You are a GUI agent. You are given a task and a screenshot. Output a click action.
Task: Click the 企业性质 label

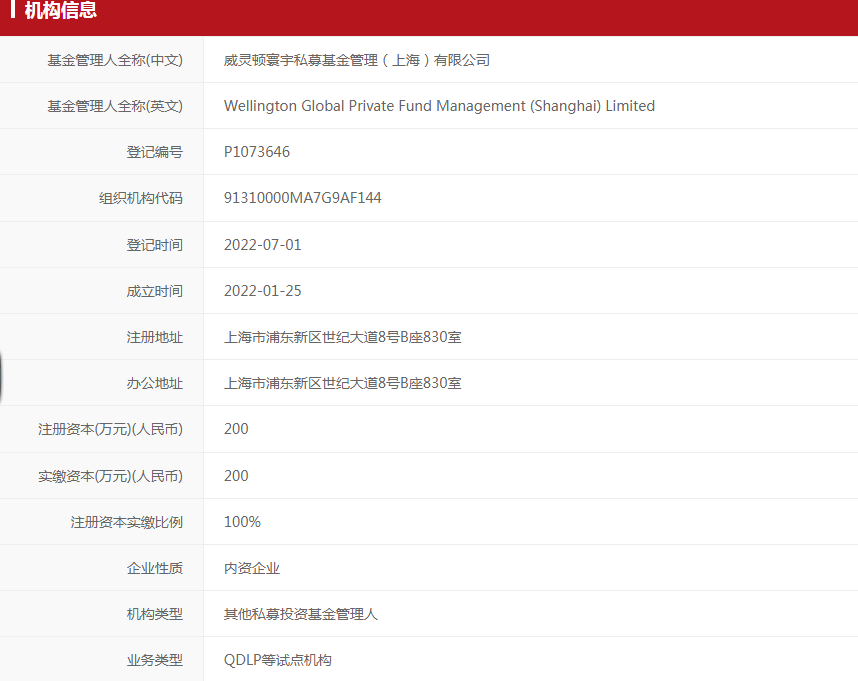click(x=155, y=568)
